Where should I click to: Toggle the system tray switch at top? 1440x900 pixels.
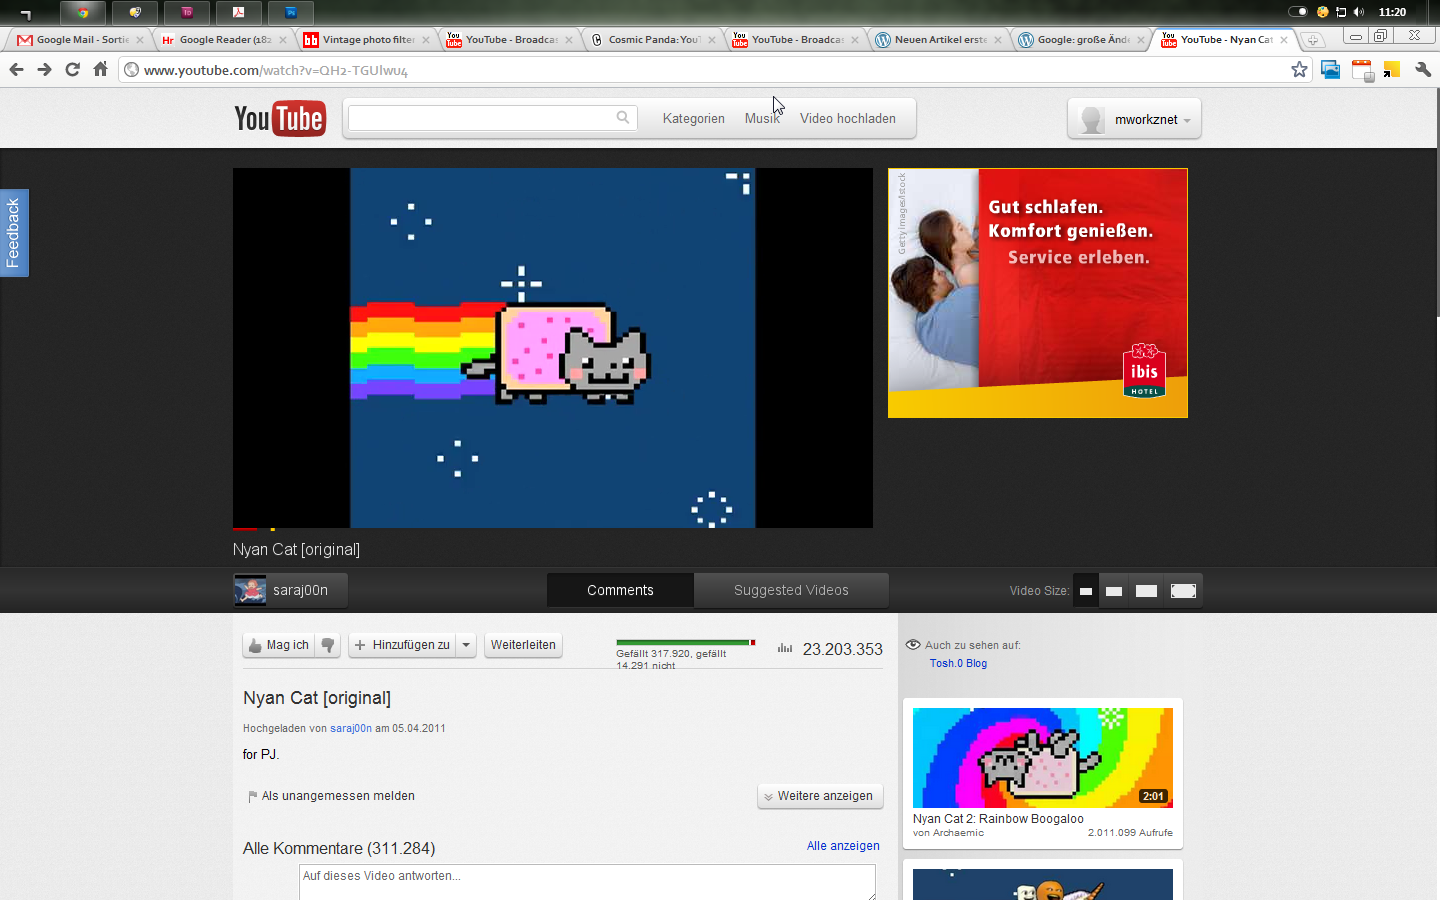[1297, 12]
